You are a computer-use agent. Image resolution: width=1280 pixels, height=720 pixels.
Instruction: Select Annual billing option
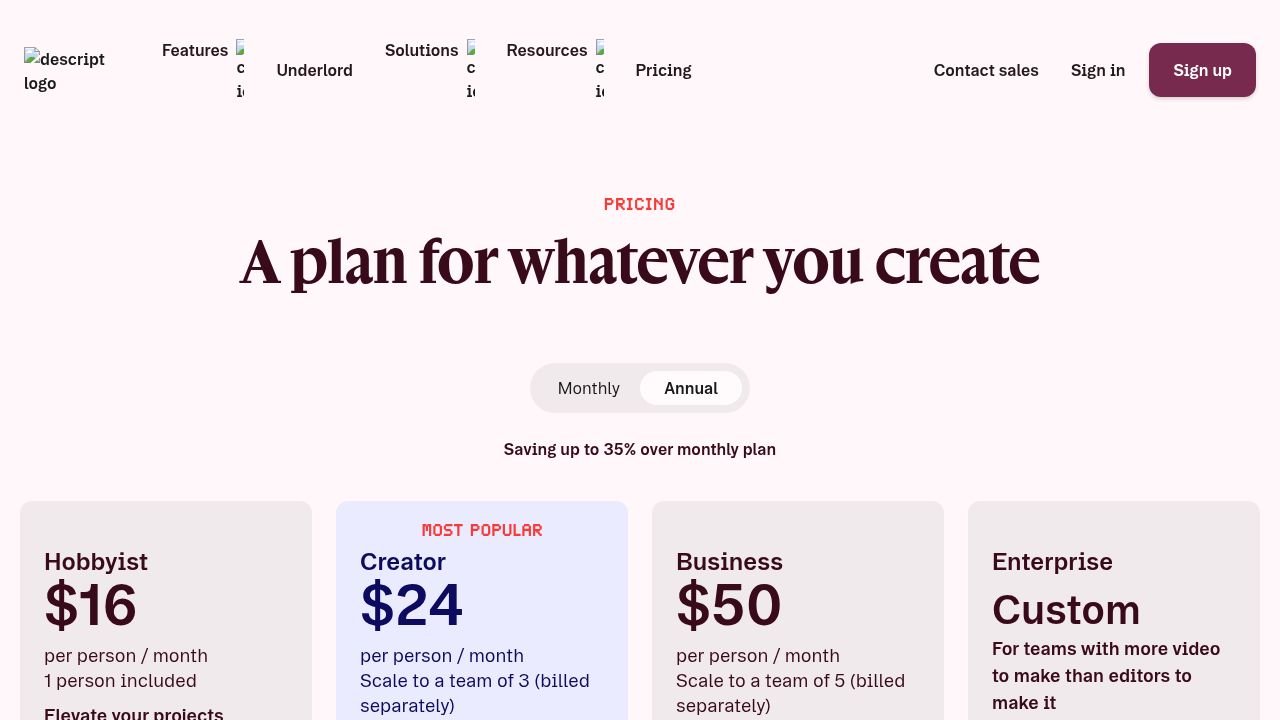click(691, 388)
